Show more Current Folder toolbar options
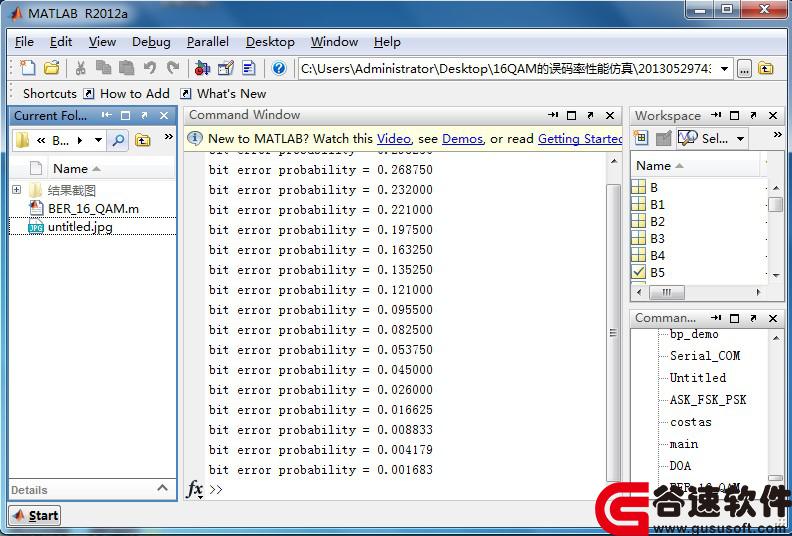The height and width of the screenshot is (536, 792). (x=168, y=136)
